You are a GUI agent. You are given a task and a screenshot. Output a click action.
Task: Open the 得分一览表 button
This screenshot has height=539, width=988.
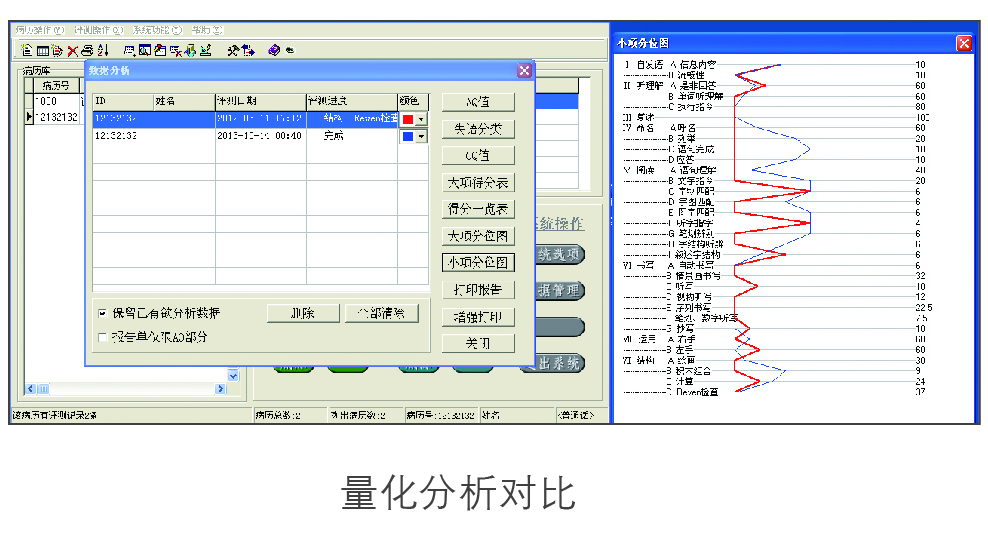[478, 209]
